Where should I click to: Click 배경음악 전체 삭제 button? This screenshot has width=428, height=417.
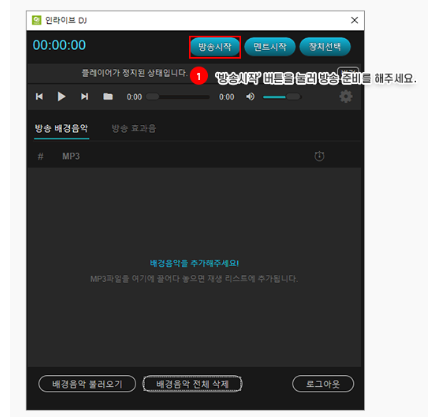192,384
